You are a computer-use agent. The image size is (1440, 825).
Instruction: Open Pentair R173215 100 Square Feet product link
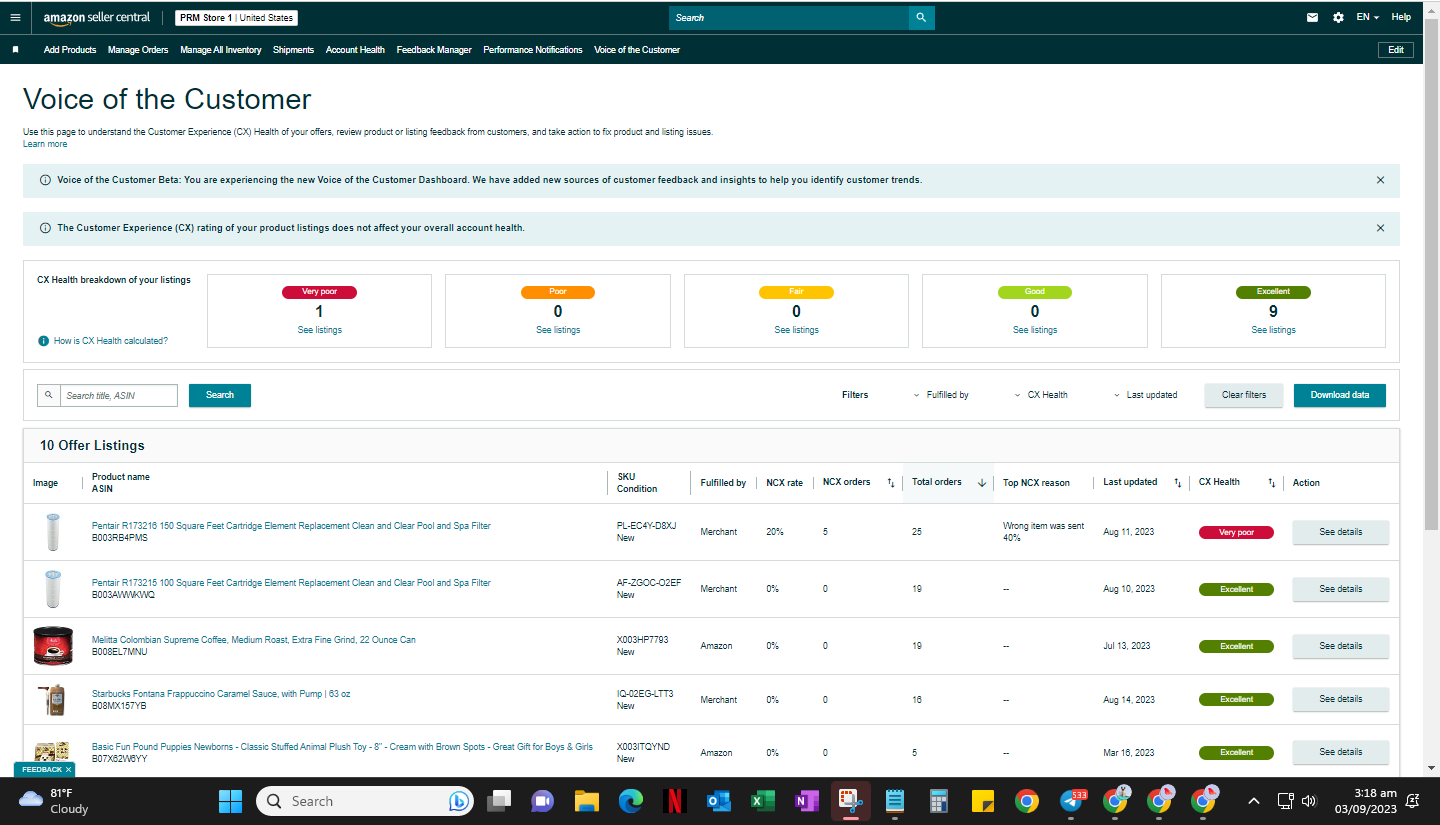[x=291, y=583]
